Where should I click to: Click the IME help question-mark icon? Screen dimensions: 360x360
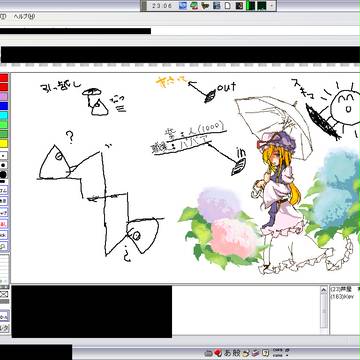[x=265, y=353]
